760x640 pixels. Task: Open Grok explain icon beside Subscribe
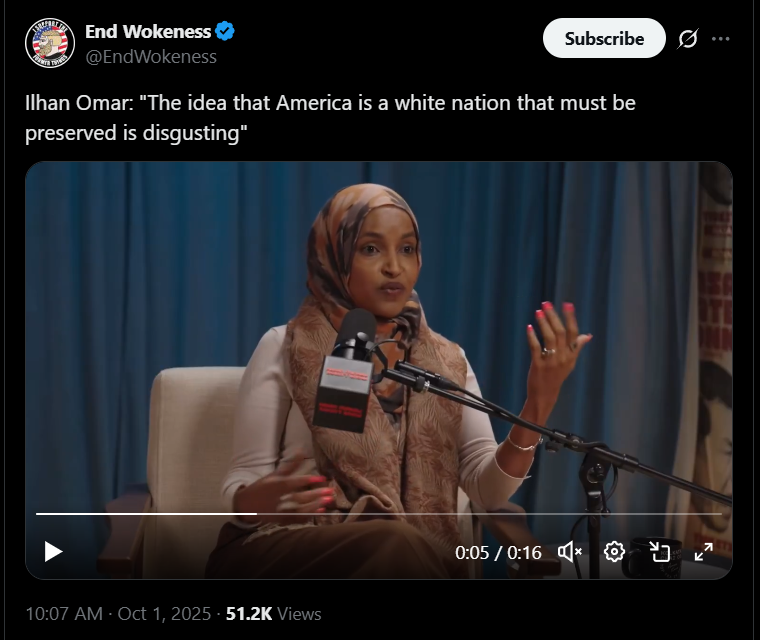click(x=688, y=39)
